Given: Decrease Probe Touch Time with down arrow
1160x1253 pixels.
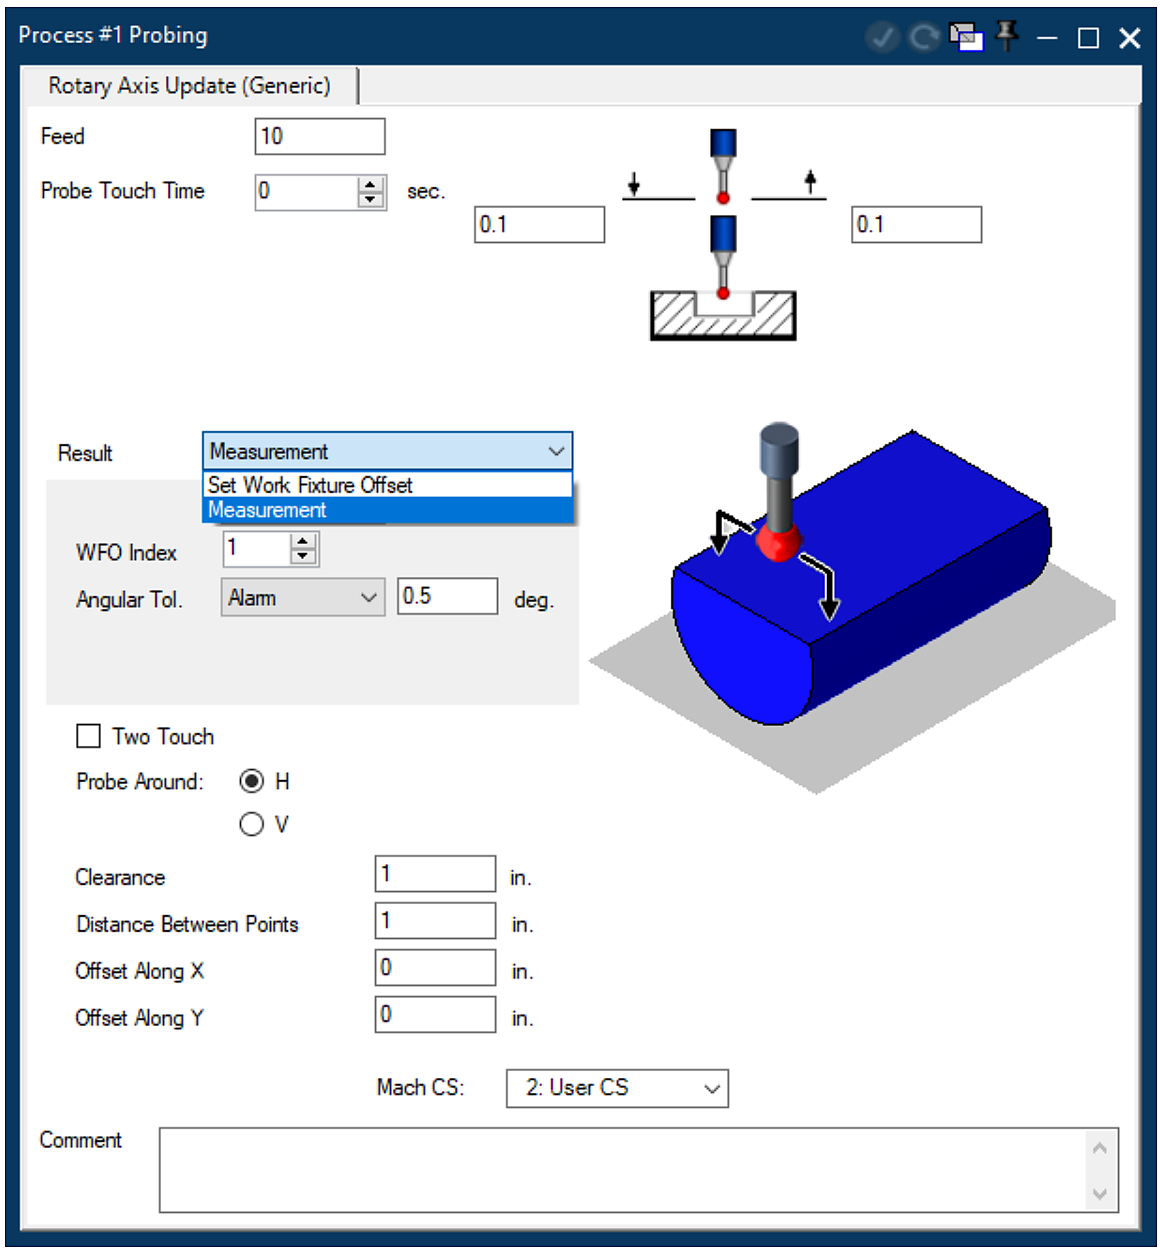Looking at the screenshot, I should (x=371, y=199).
